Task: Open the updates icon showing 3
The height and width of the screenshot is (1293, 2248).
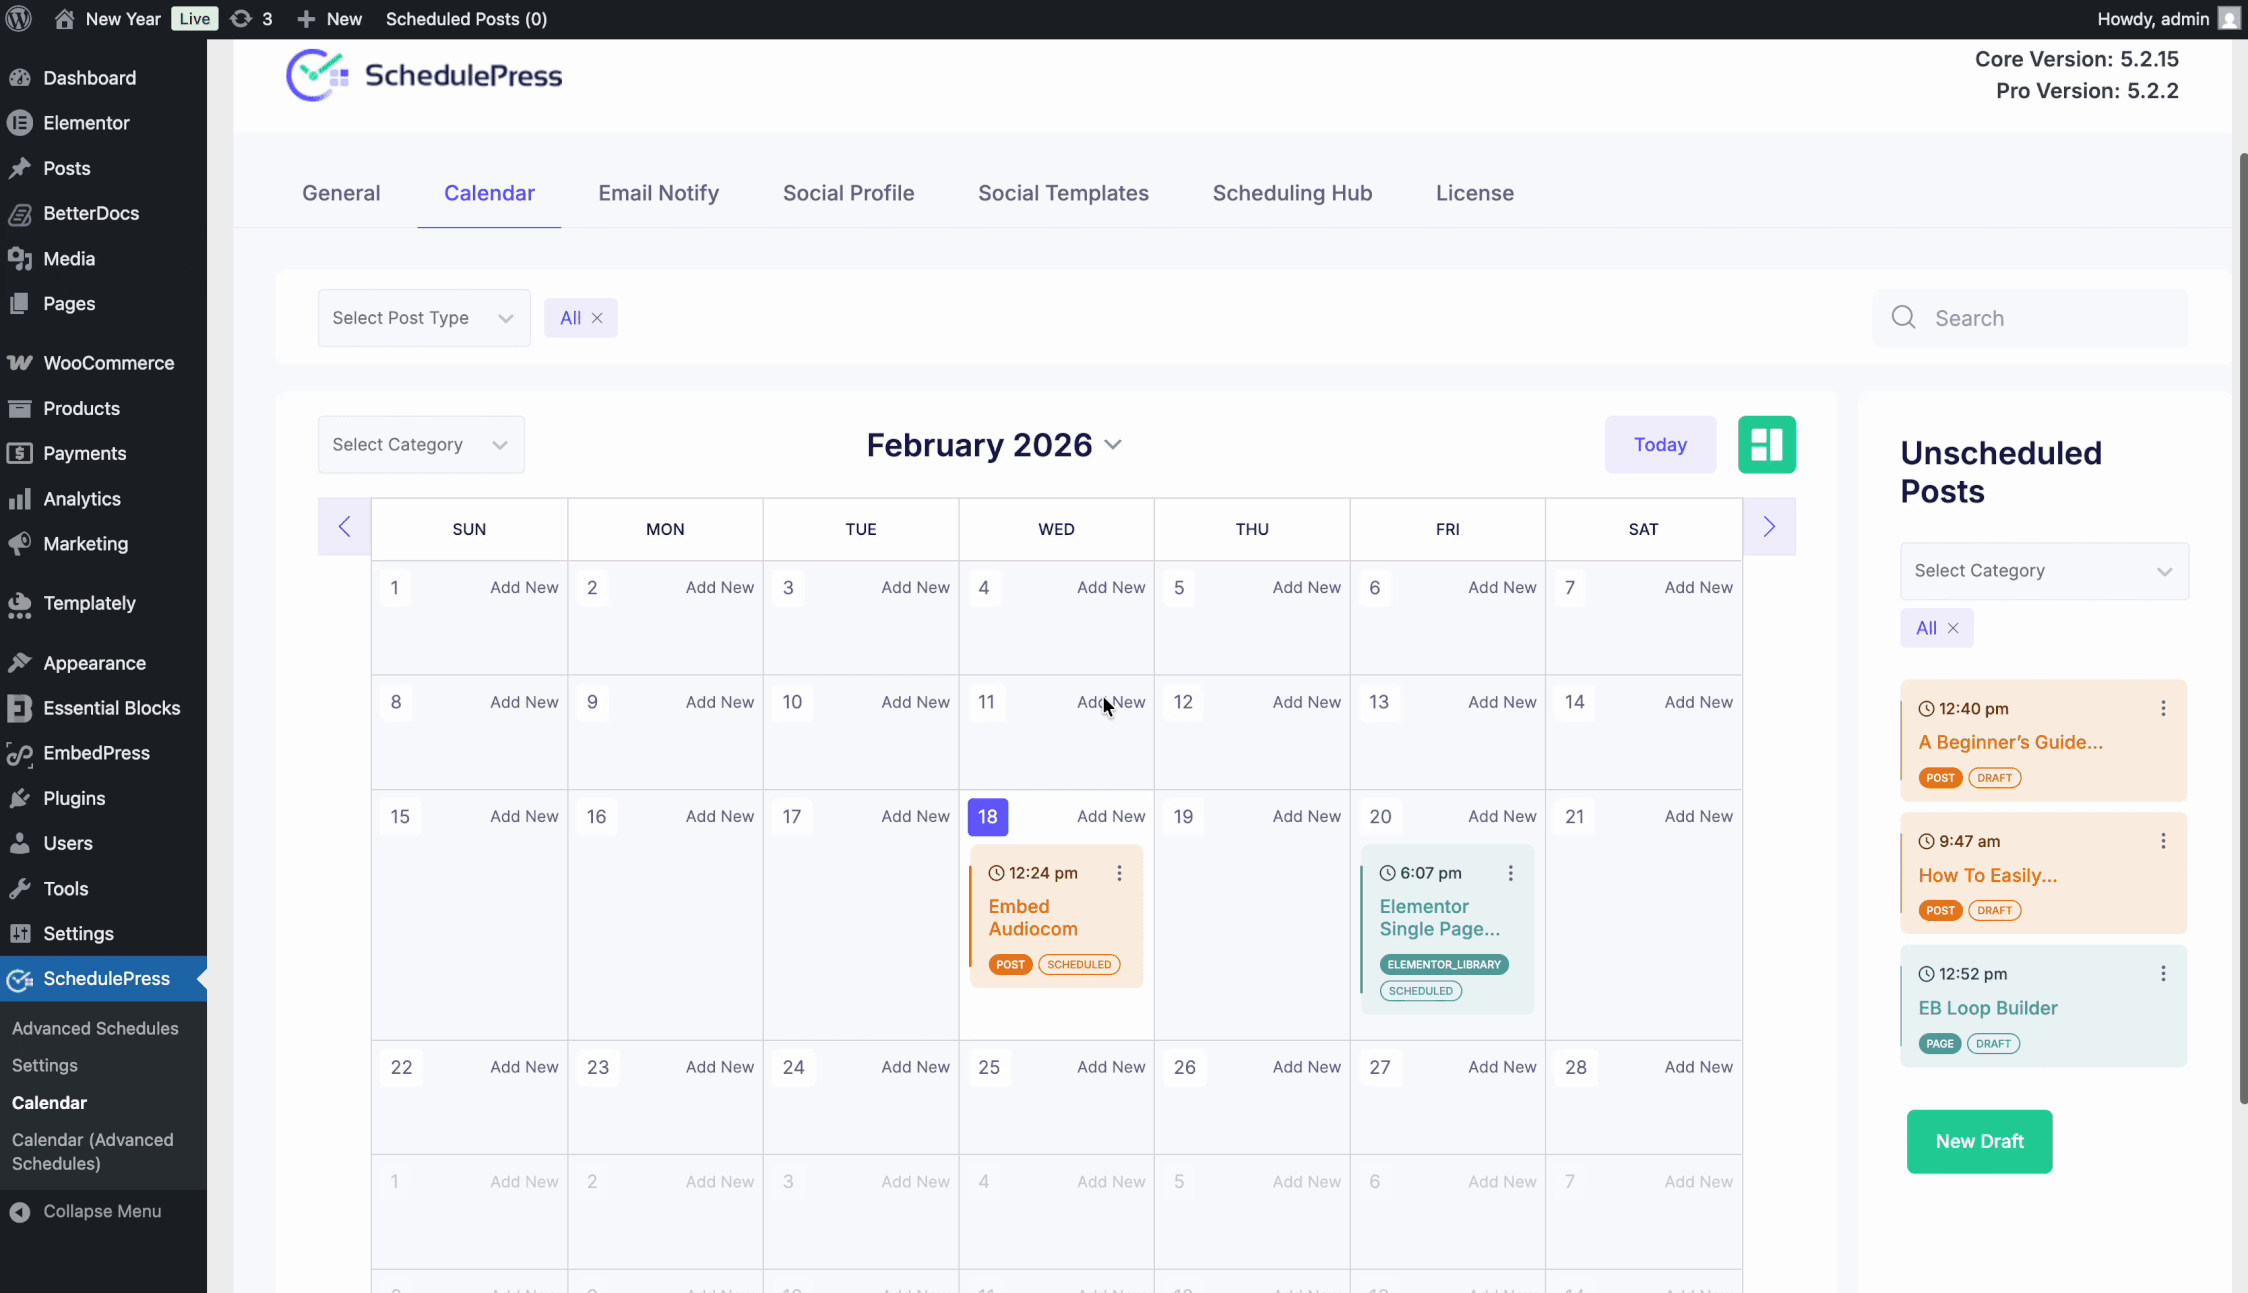Action: [242, 18]
